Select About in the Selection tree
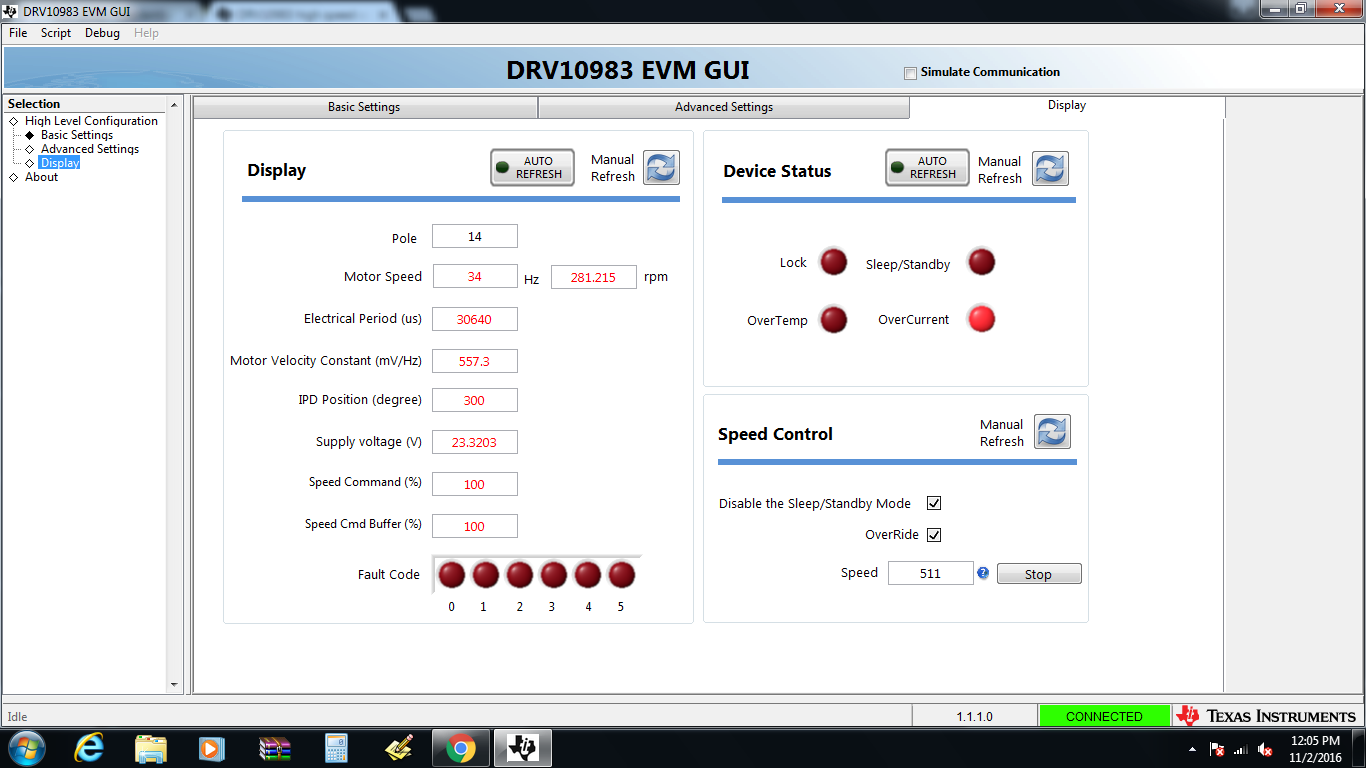This screenshot has width=1366, height=768. pyautogui.click(x=41, y=177)
